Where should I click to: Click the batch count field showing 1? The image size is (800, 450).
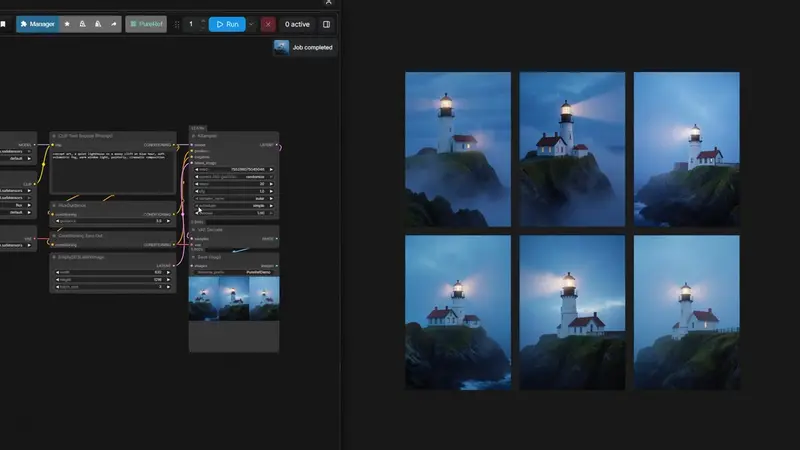(x=191, y=24)
